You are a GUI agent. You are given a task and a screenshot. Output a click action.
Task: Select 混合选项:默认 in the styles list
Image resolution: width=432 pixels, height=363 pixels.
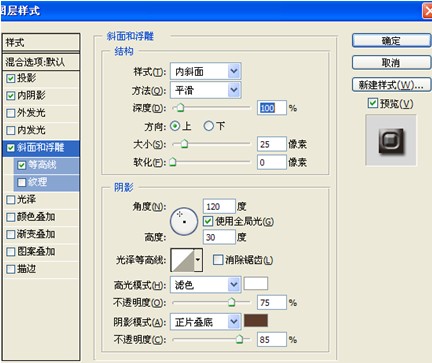click(x=41, y=62)
